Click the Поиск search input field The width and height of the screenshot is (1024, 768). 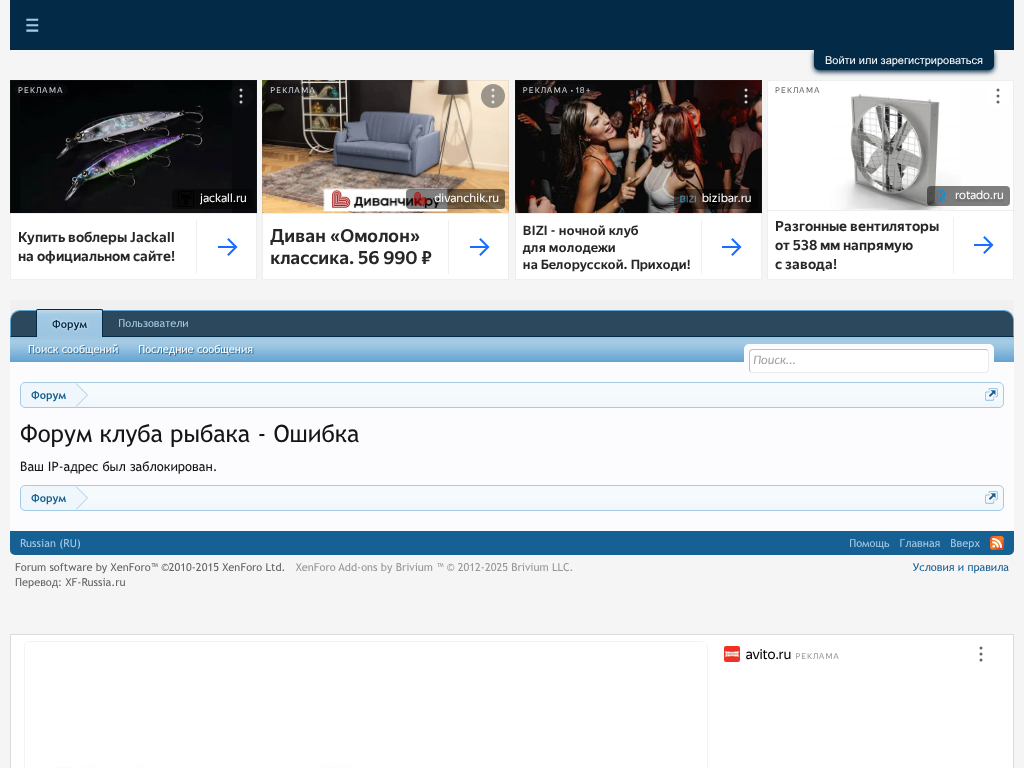(x=868, y=360)
